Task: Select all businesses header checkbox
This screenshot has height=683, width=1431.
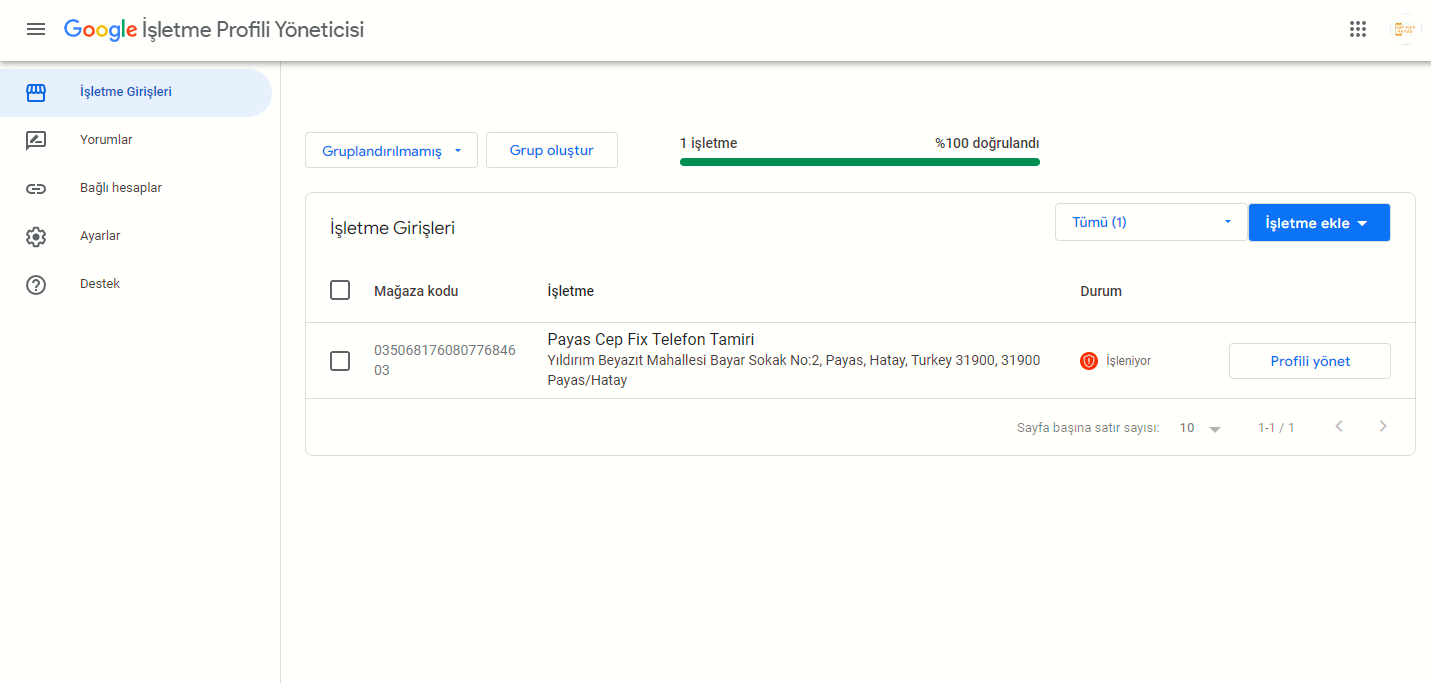Action: pyautogui.click(x=340, y=290)
